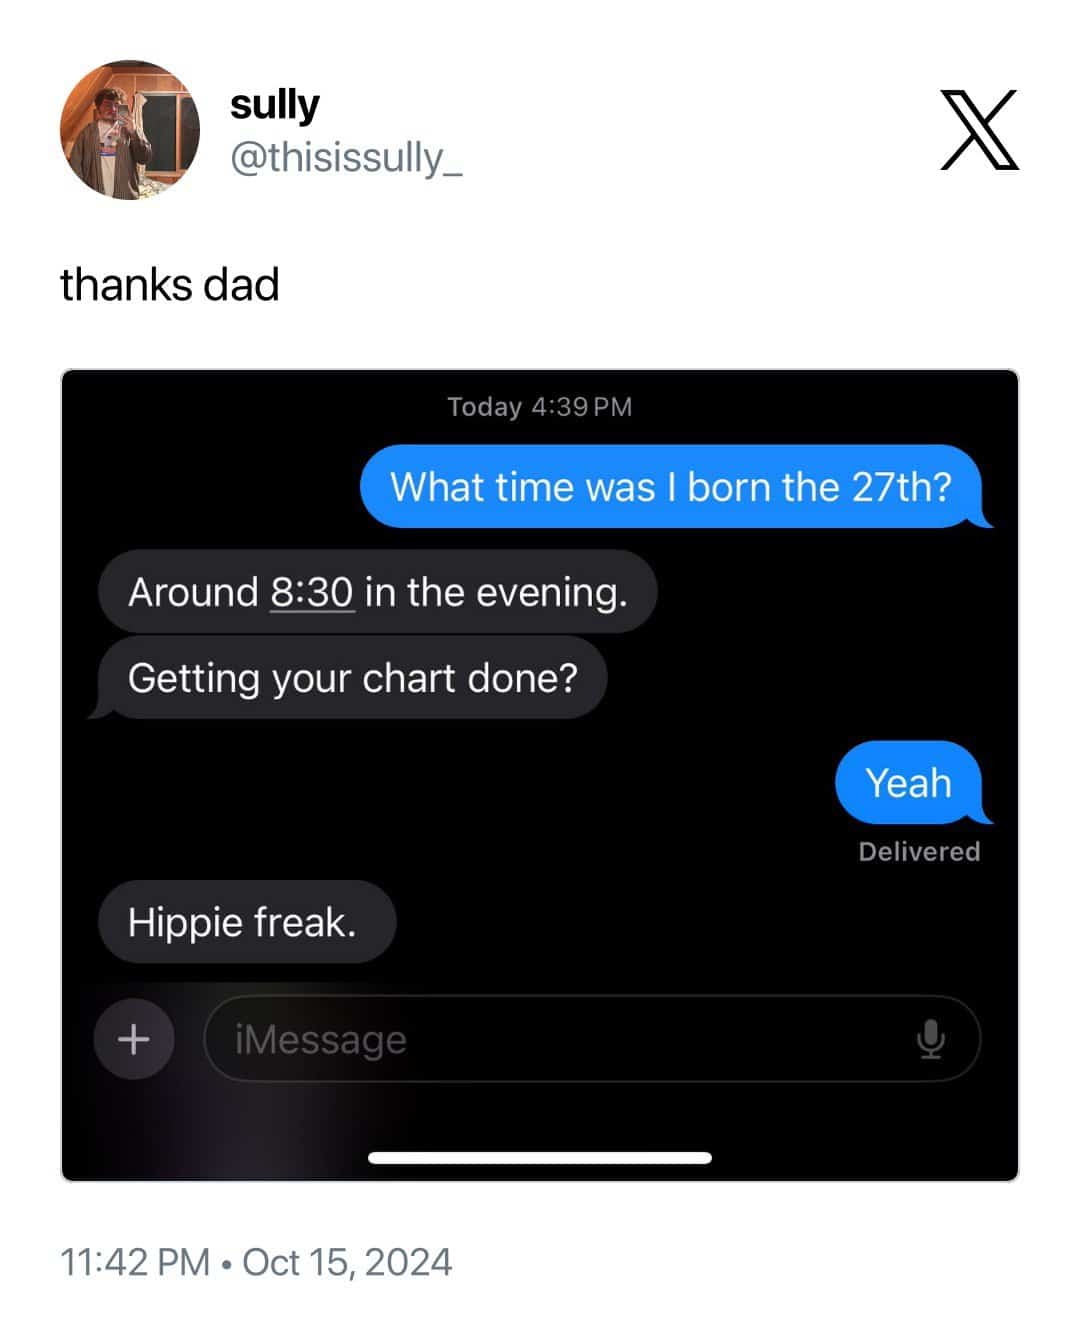Tap the blue "Yeah" message bubble

[x=908, y=783]
